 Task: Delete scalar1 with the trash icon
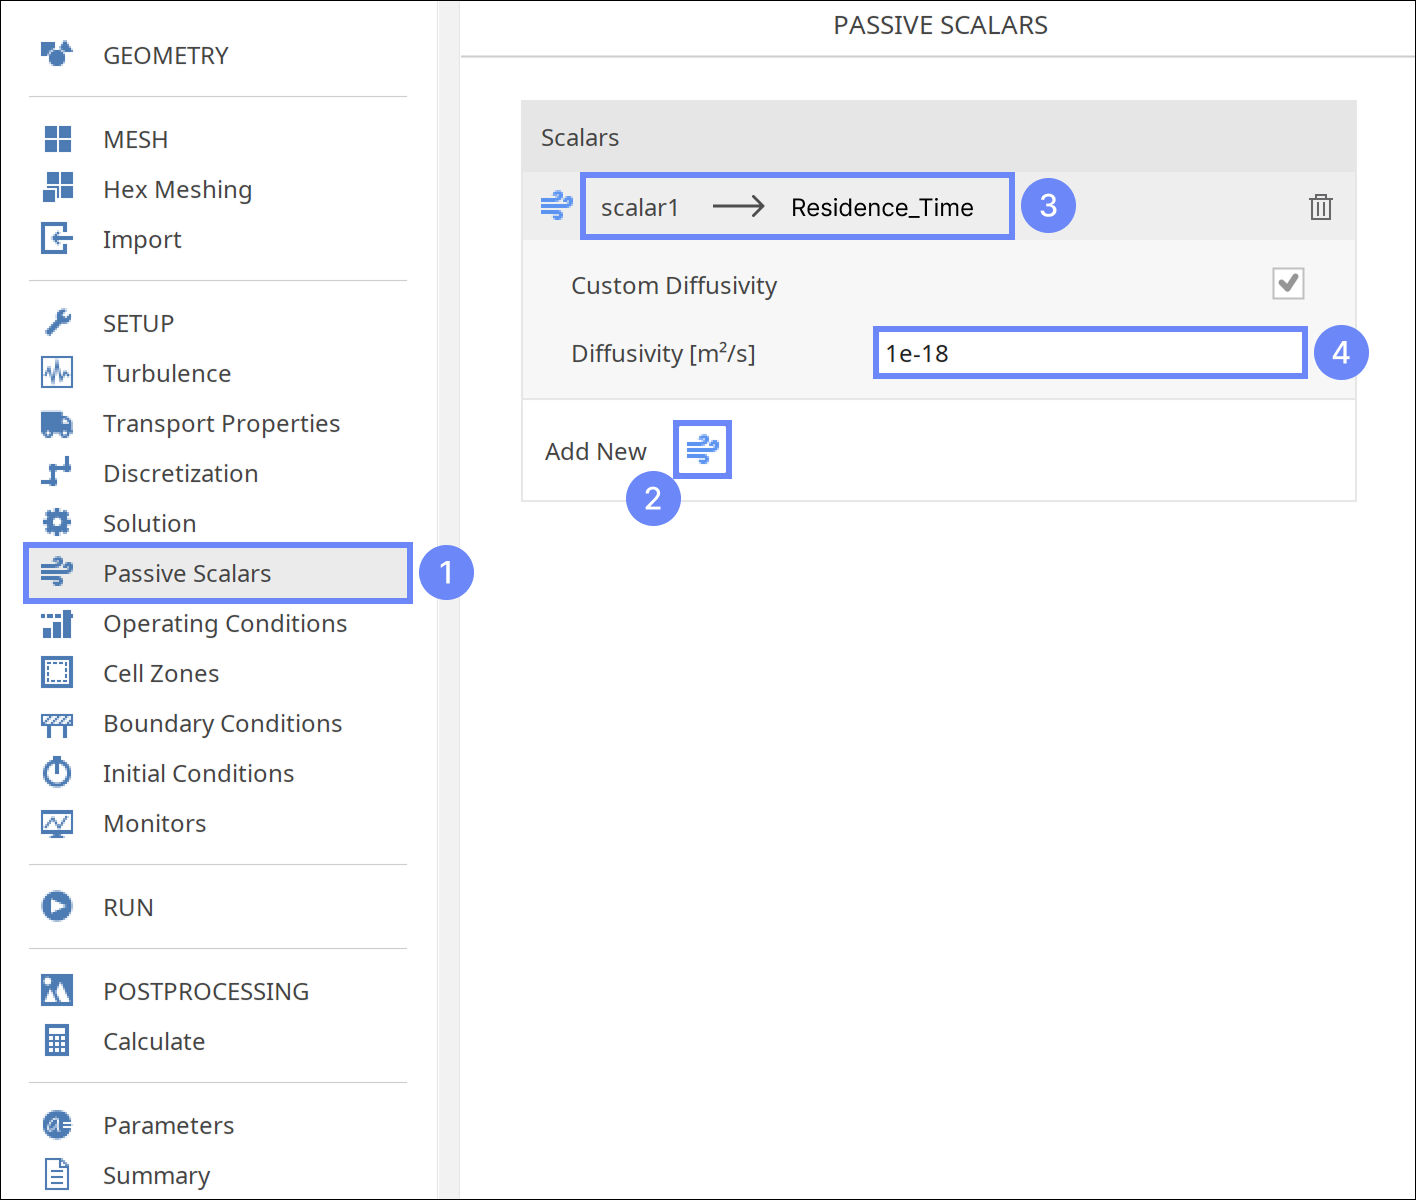point(1320,207)
